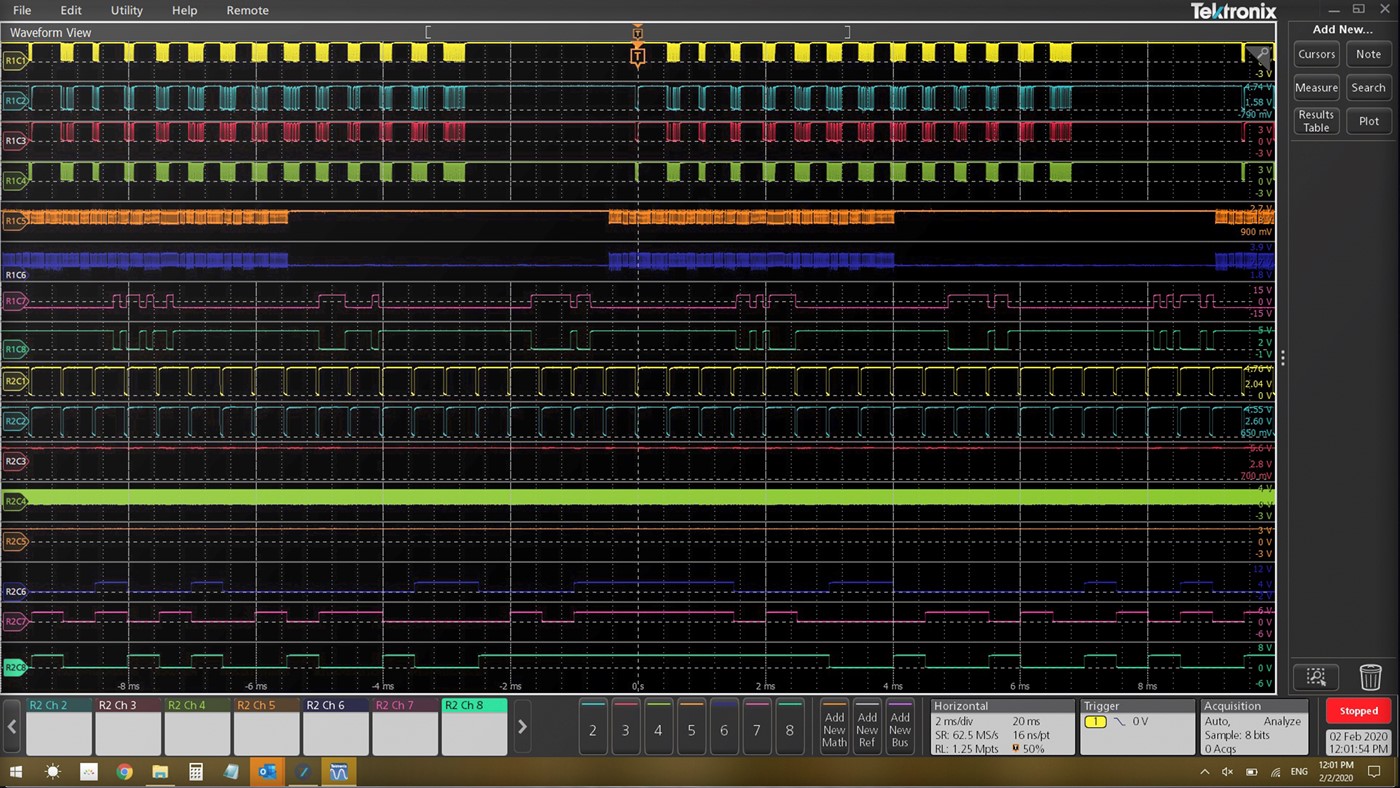This screenshot has height=788, width=1400.
Task: Open the File menu
Action: (x=22, y=10)
